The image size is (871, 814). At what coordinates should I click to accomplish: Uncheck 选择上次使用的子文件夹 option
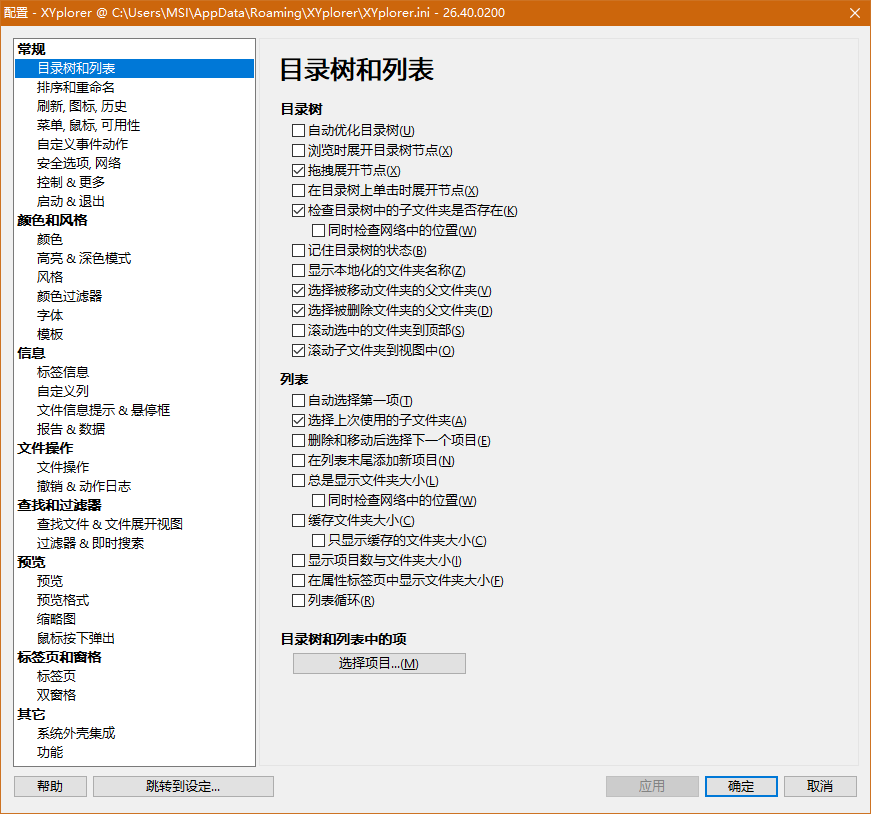tap(297, 420)
